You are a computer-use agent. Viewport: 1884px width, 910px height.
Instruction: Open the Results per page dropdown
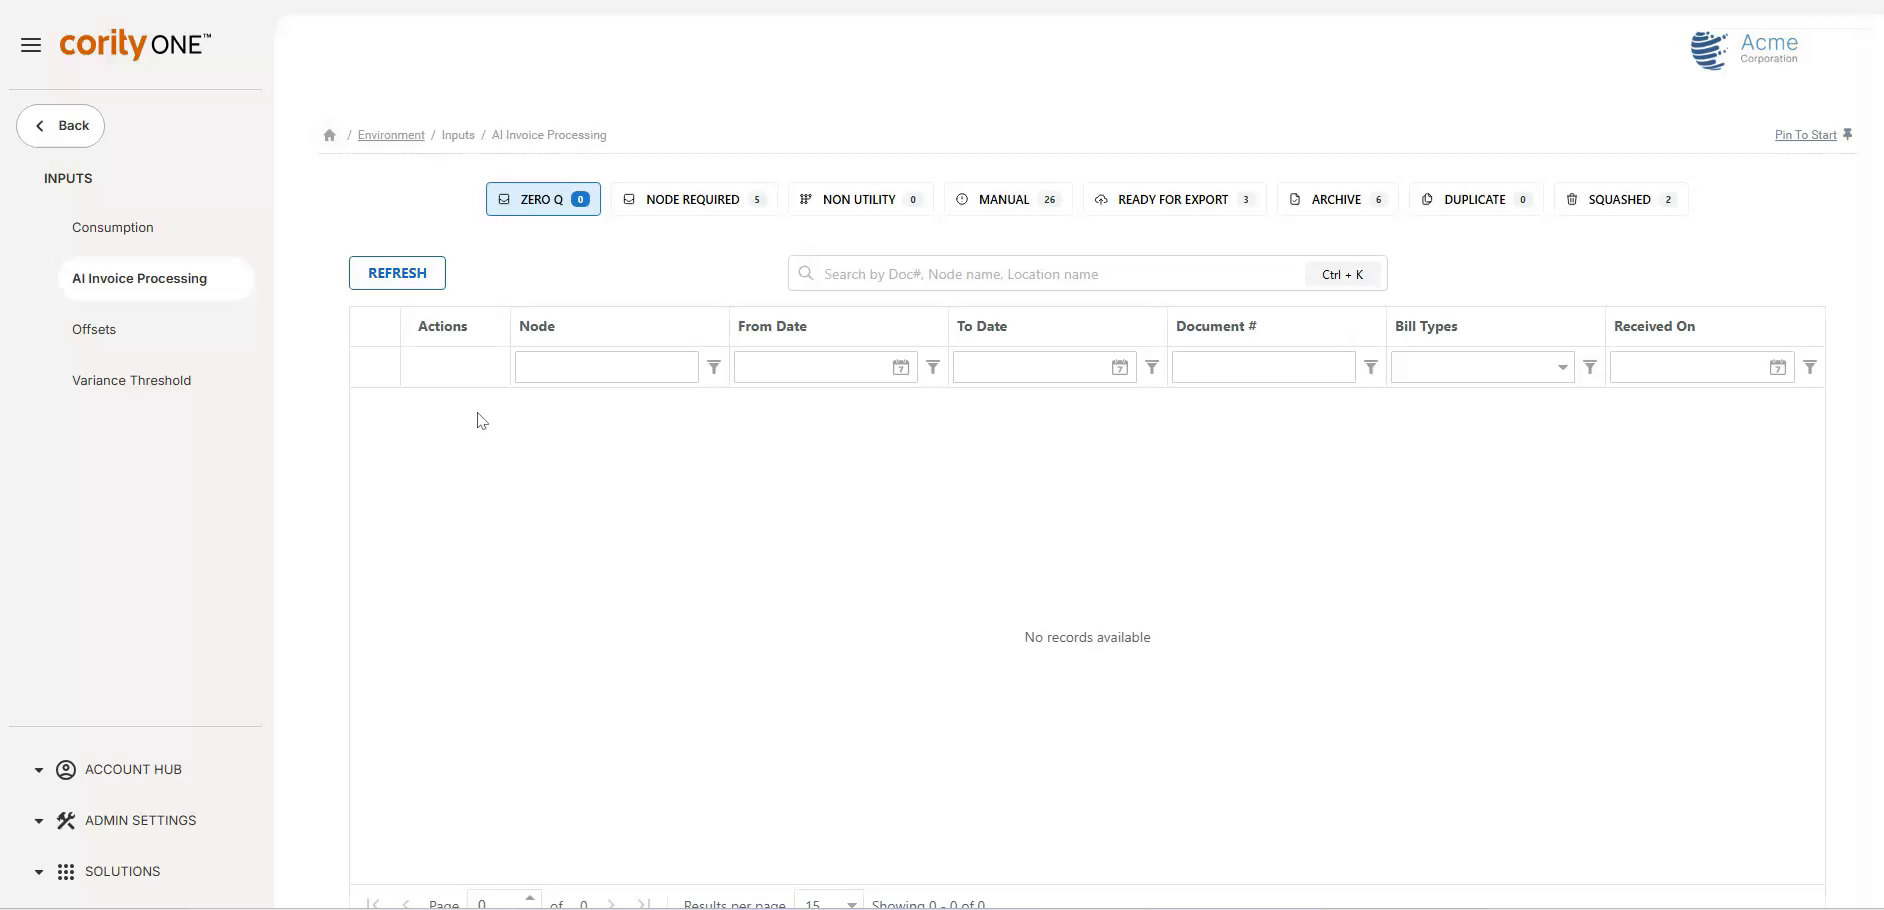(849, 902)
